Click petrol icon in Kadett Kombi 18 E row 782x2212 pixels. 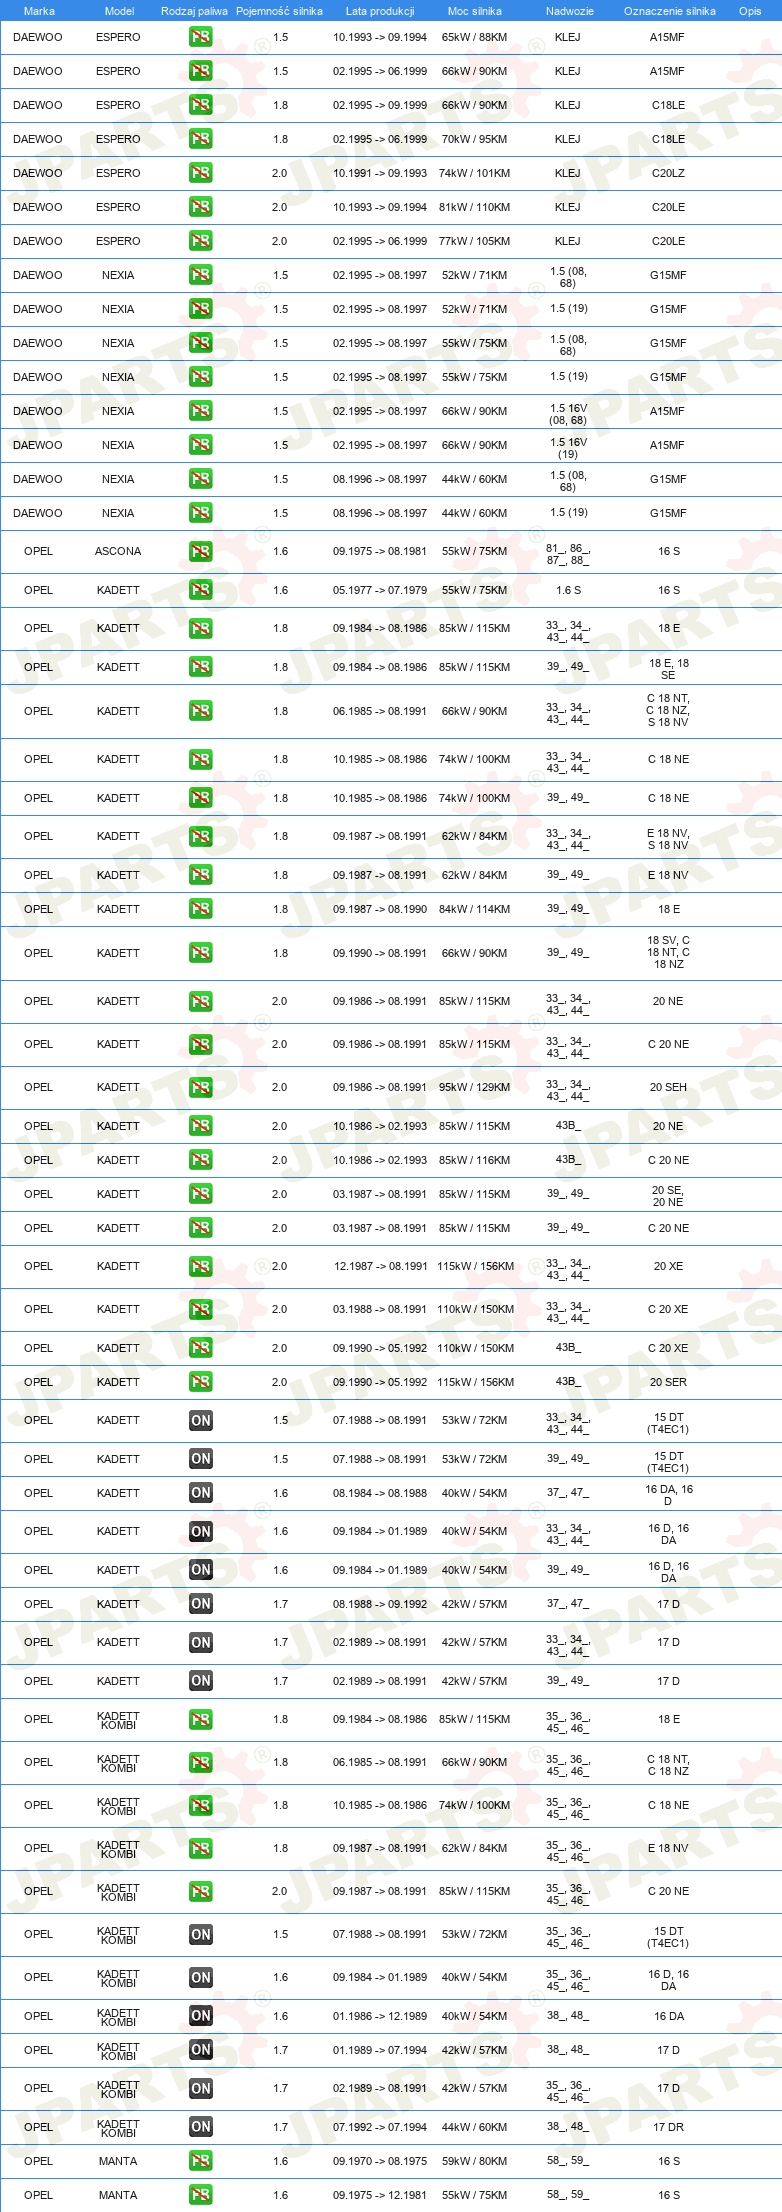200,1719
